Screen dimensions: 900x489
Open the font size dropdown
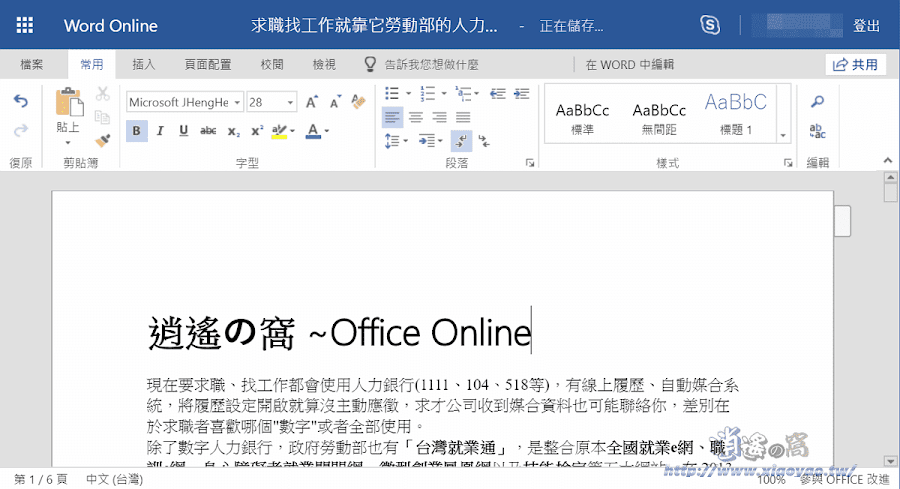(x=290, y=102)
